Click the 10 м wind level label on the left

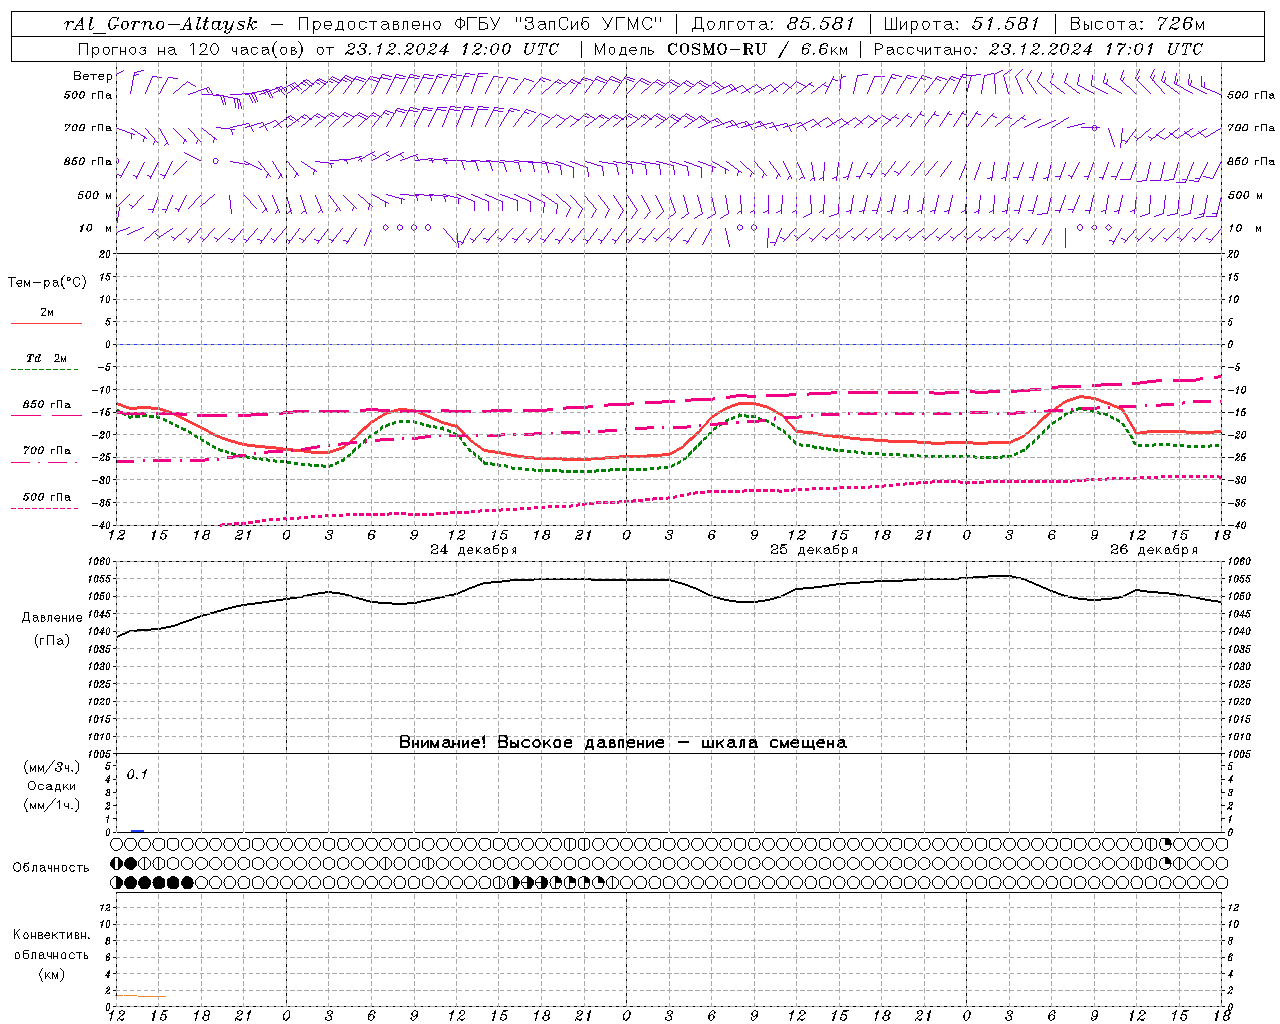pos(95,228)
